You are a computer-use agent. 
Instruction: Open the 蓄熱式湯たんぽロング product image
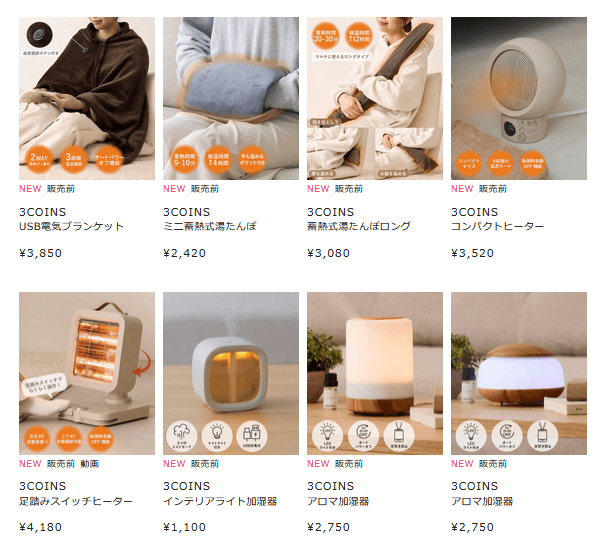(375, 98)
